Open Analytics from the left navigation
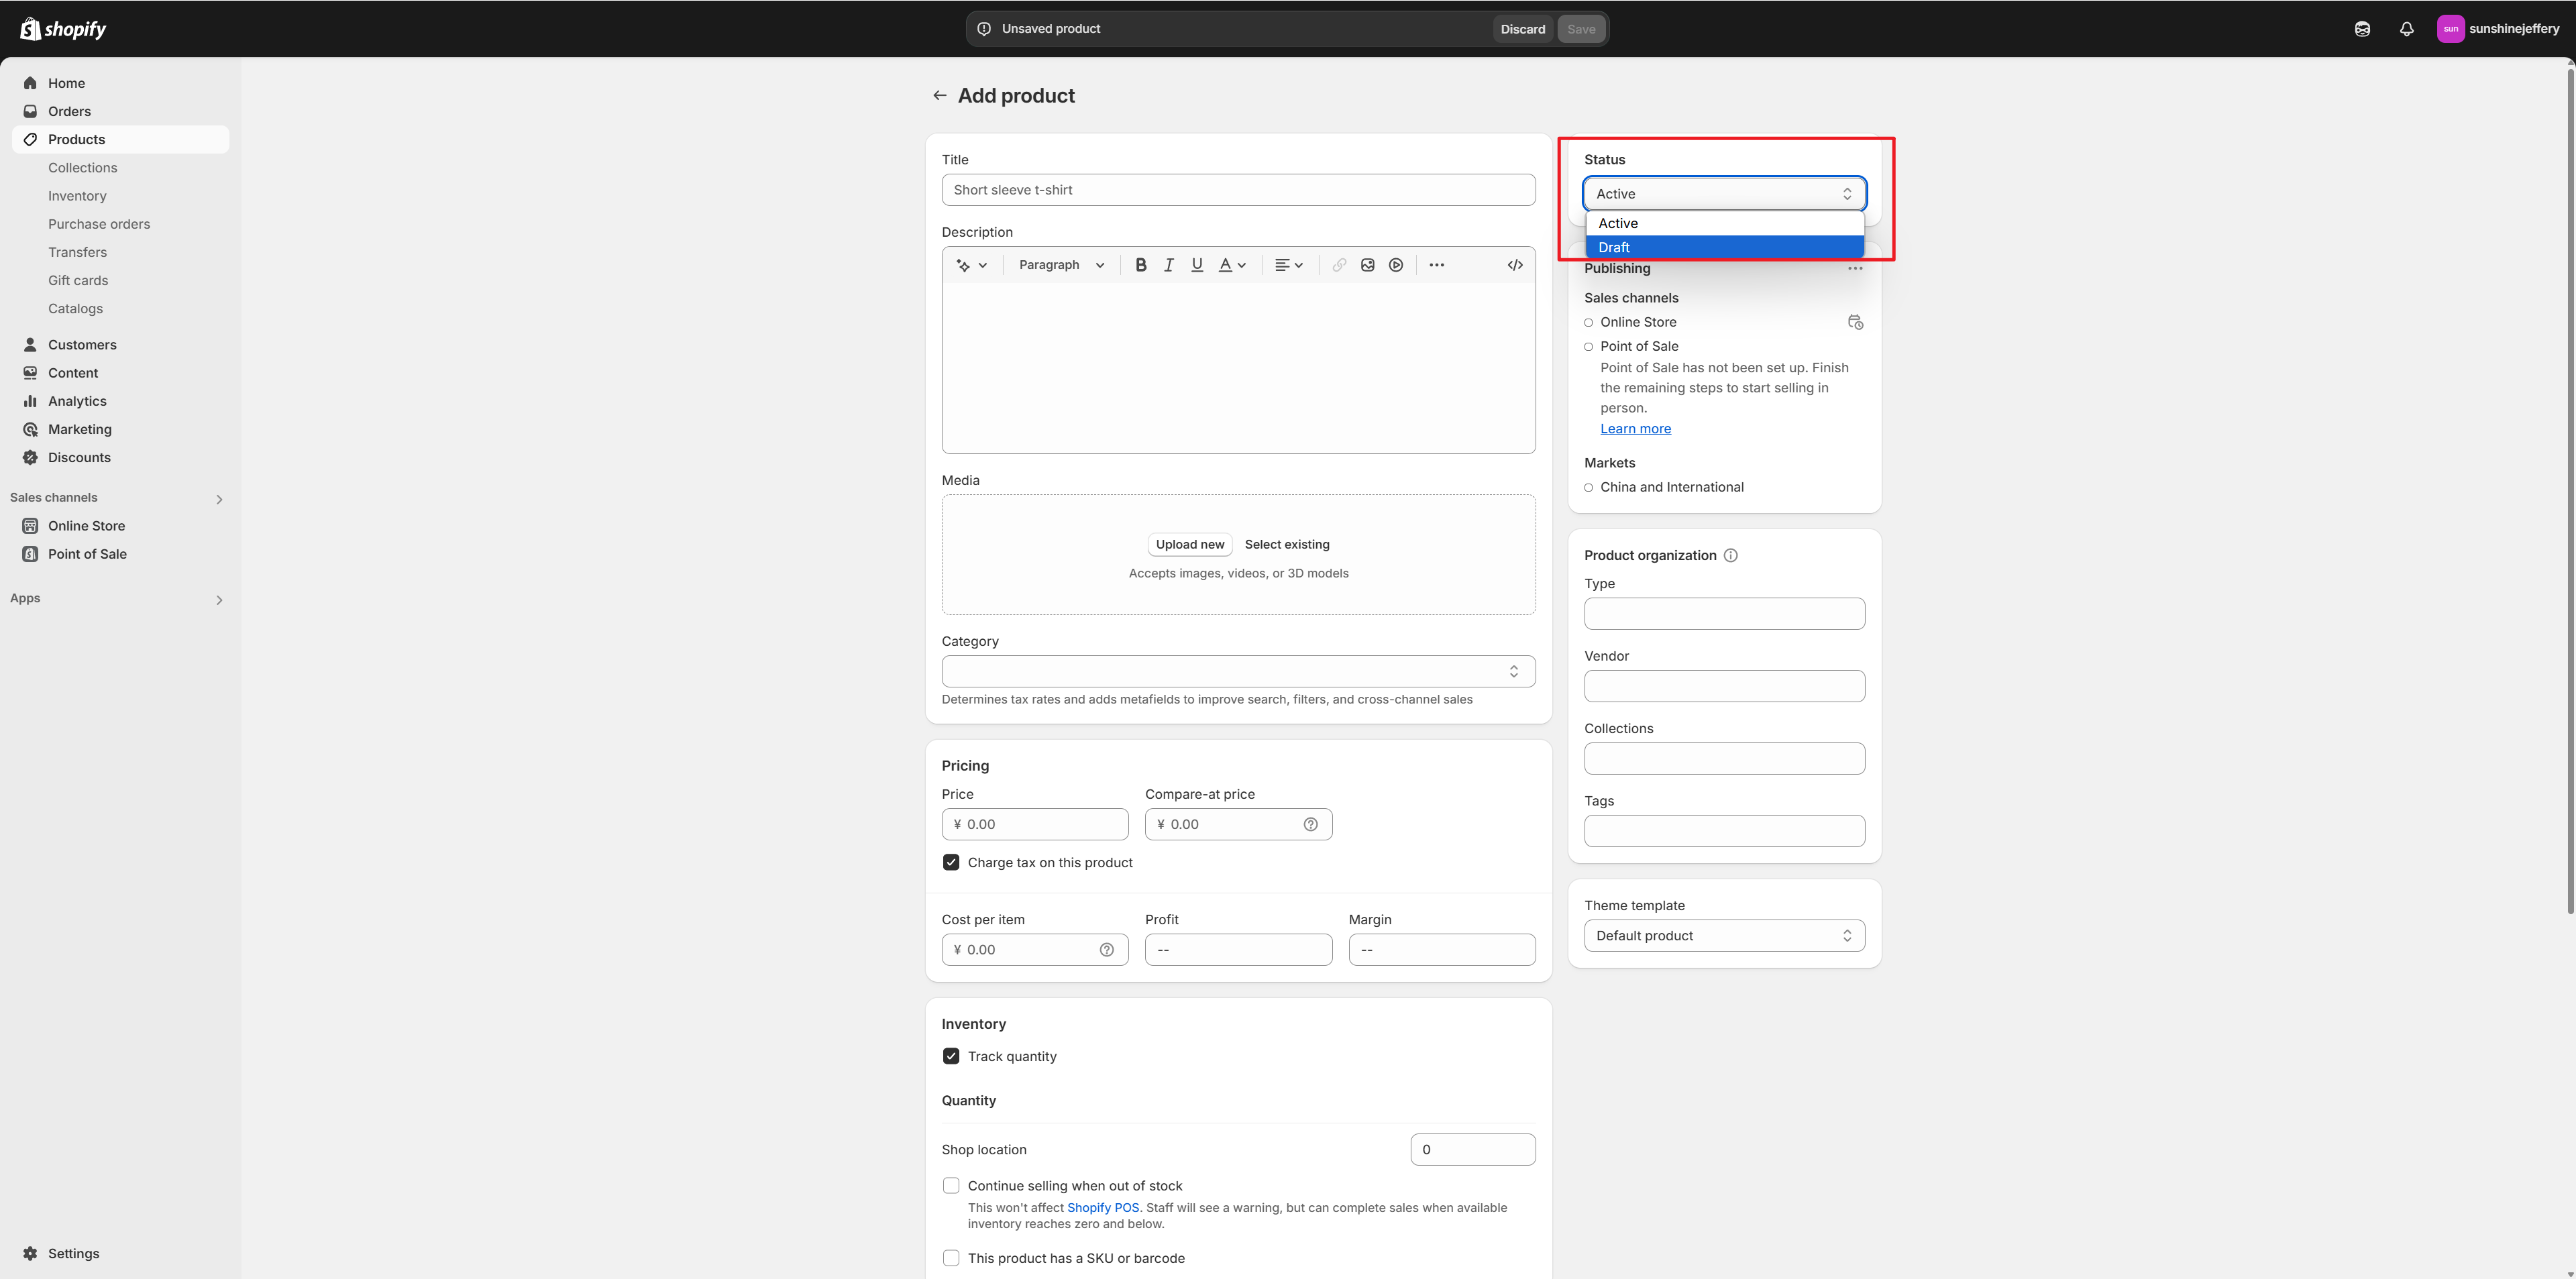This screenshot has width=2576, height=1279. pos(77,401)
